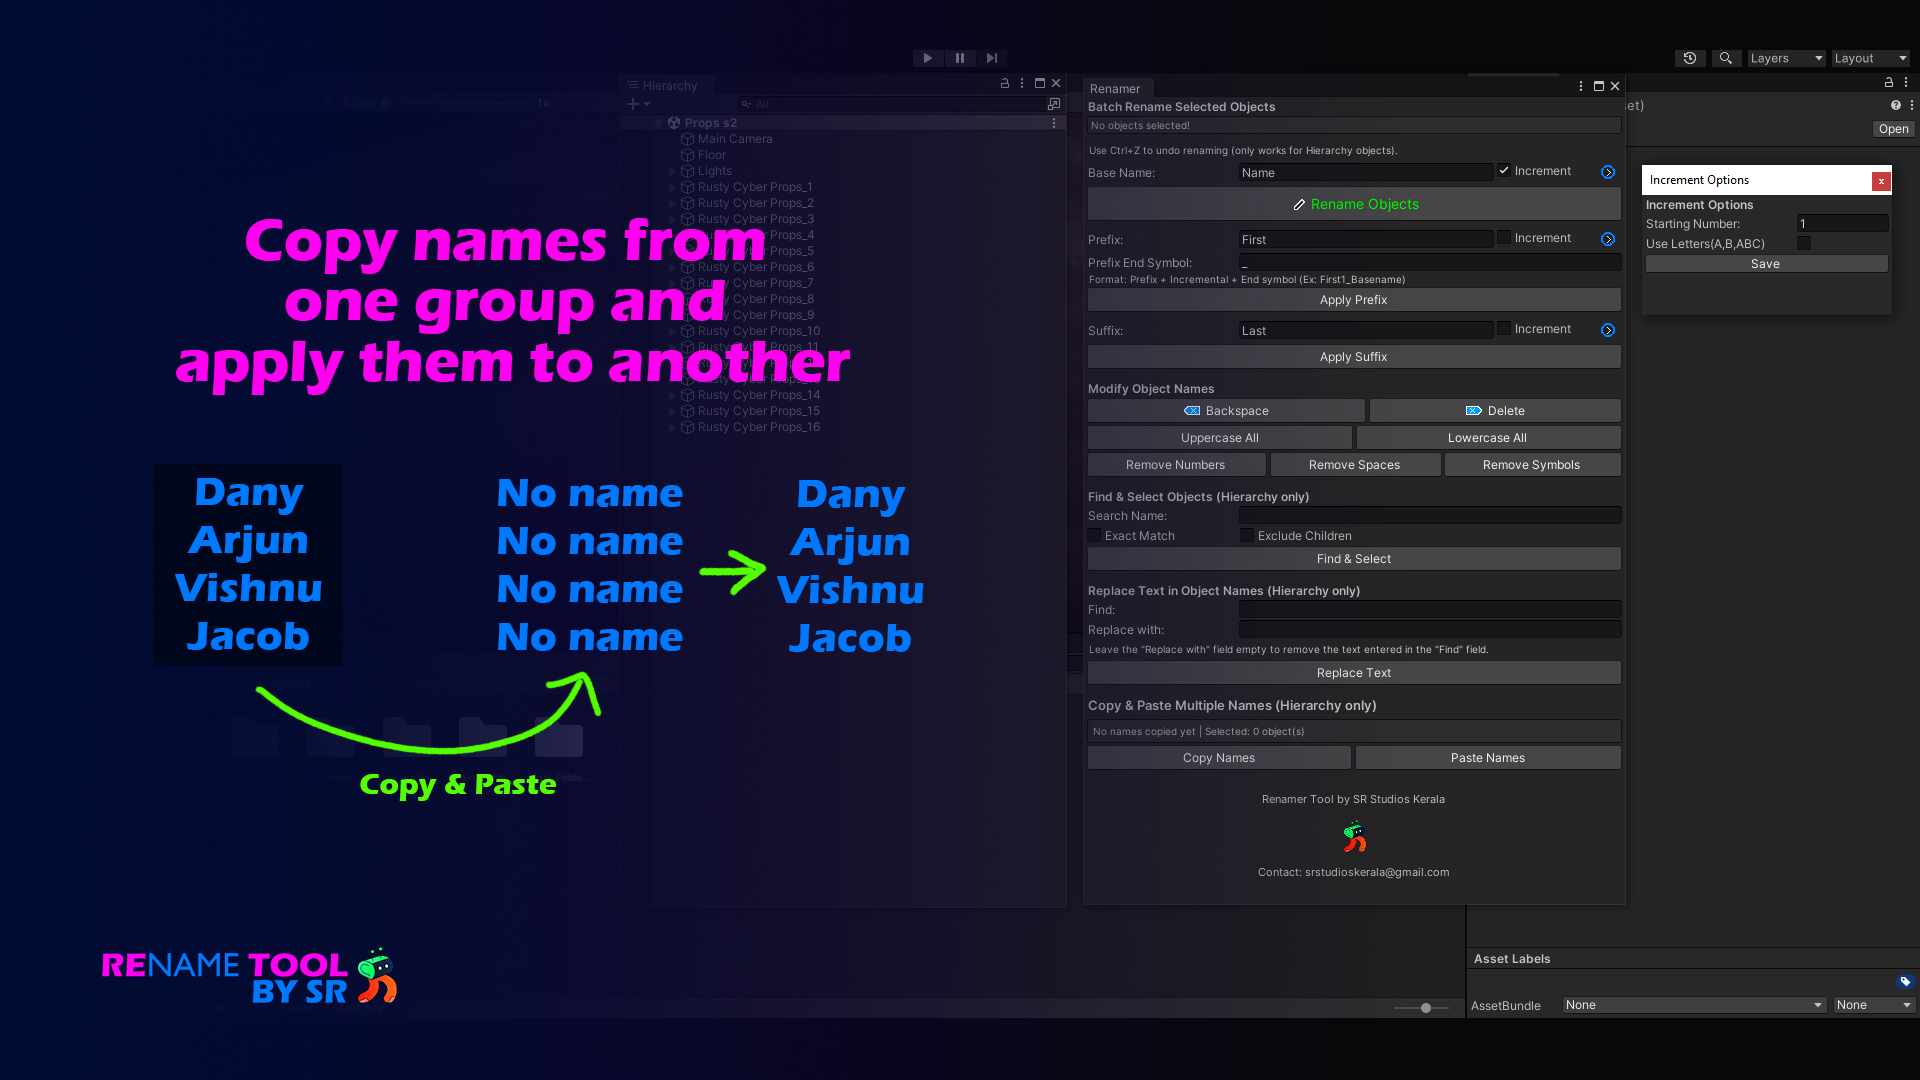Click Remove Spaces
1920x1080 pixels.
[x=1355, y=465]
